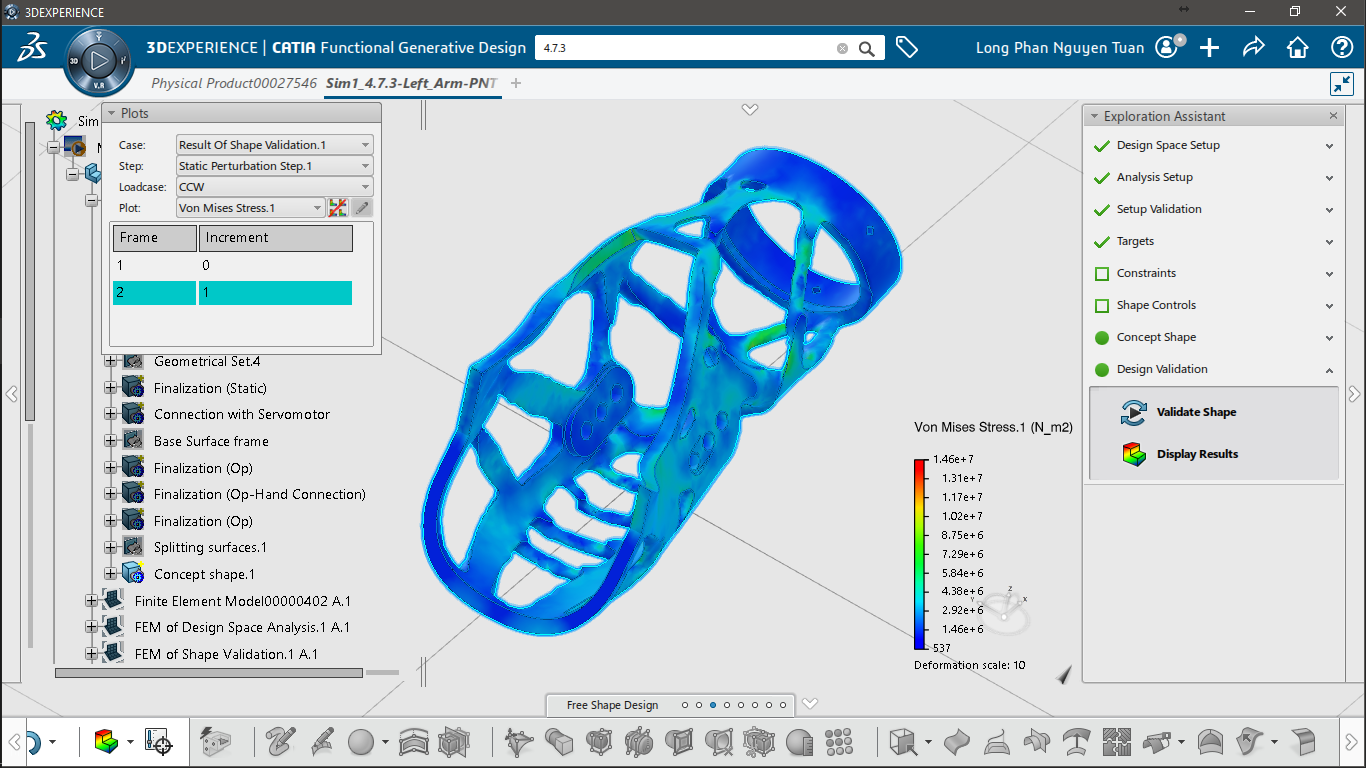This screenshot has height=768, width=1366.
Task: Click the Von Mises stress color legend bar
Action: pos(920,554)
